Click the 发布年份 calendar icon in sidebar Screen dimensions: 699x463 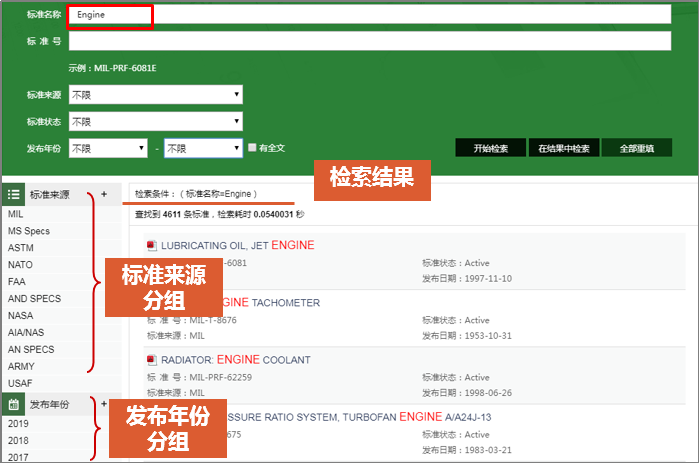(14, 404)
